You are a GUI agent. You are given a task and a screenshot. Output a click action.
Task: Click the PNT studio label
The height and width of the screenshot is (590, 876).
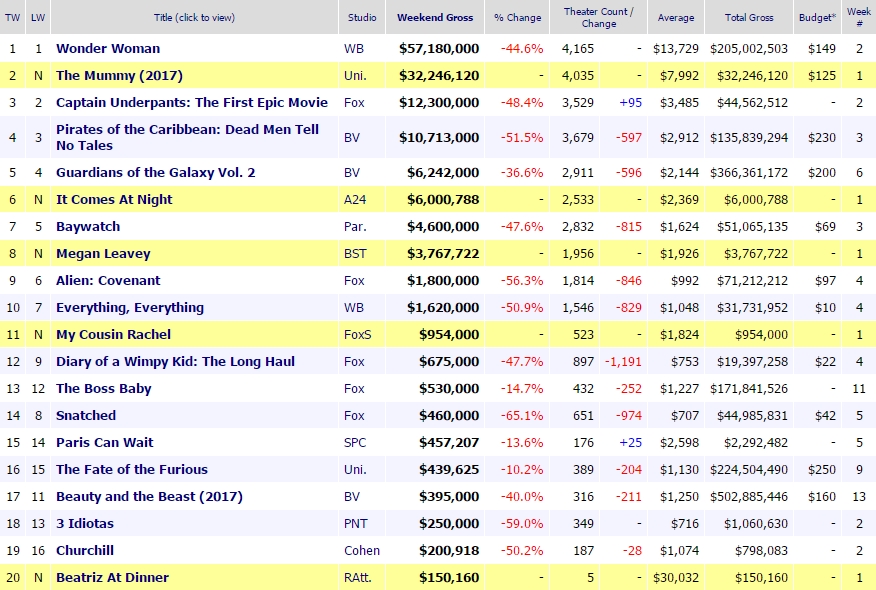[356, 524]
